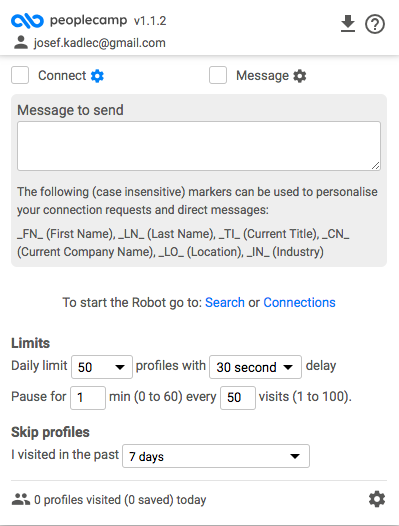The height and width of the screenshot is (526, 399).
Task: Click the peoplecamp infinity logo
Action: [x=27, y=21]
